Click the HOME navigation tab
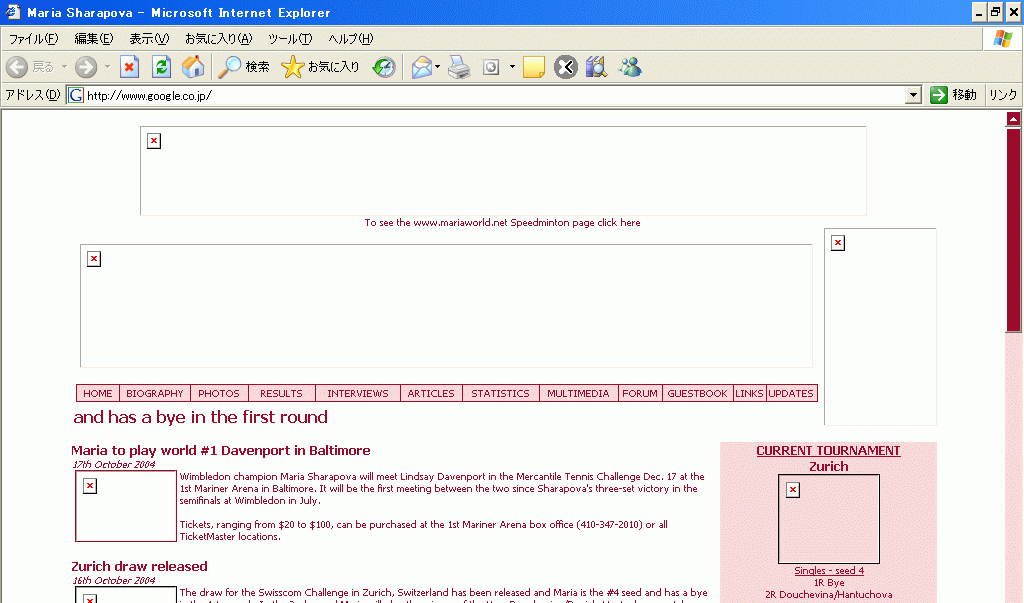This screenshot has width=1024, height=603. click(x=97, y=393)
